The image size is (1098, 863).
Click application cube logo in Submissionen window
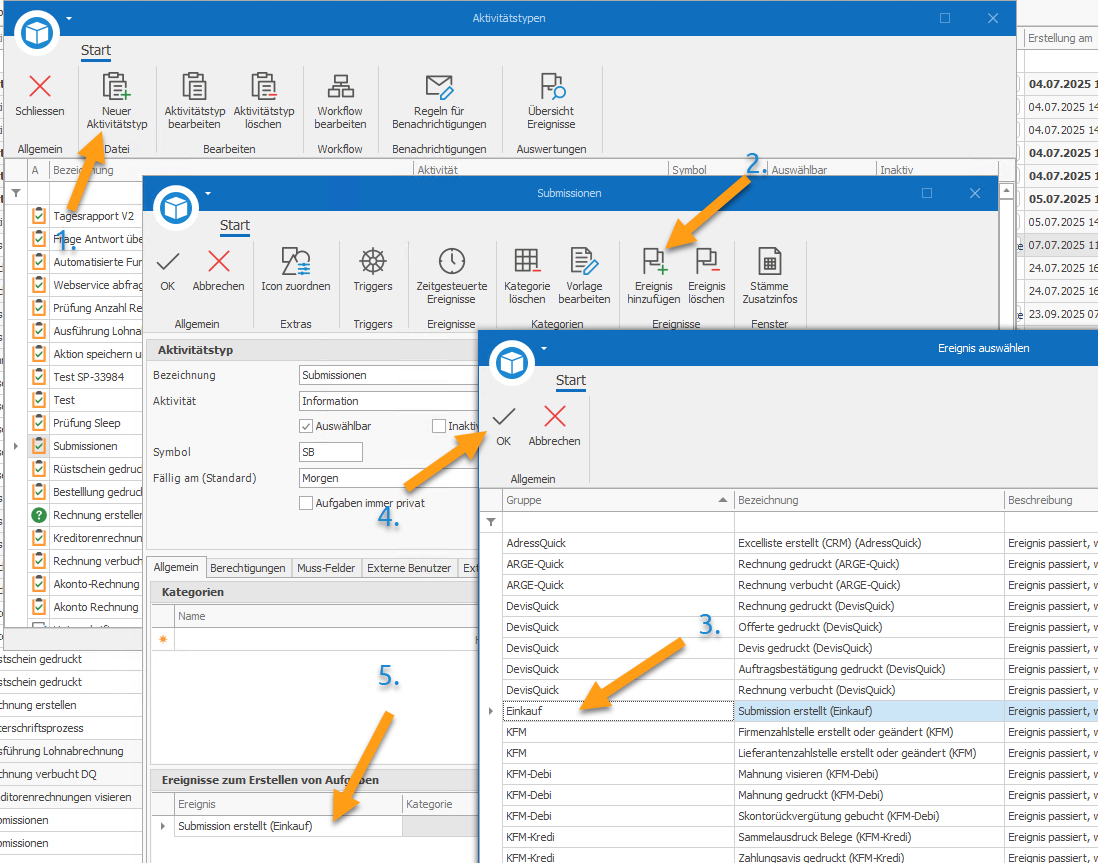pos(175,208)
